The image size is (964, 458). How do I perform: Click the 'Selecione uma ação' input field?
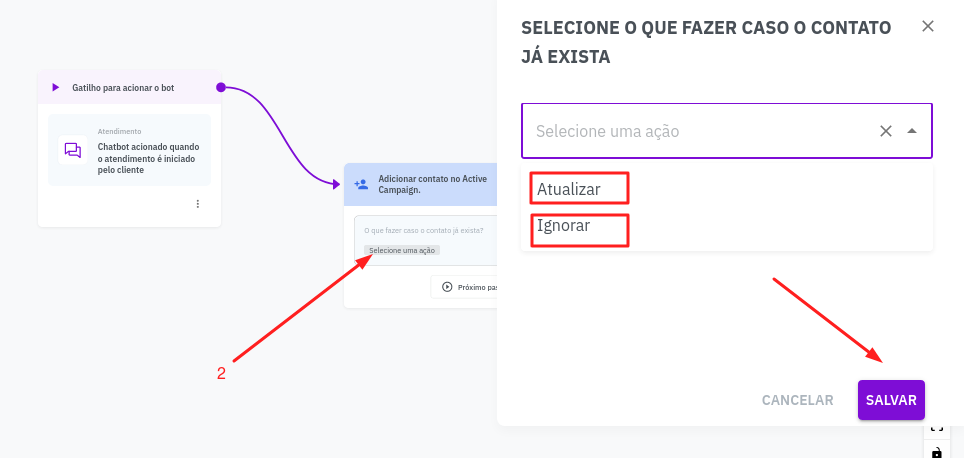(700, 131)
